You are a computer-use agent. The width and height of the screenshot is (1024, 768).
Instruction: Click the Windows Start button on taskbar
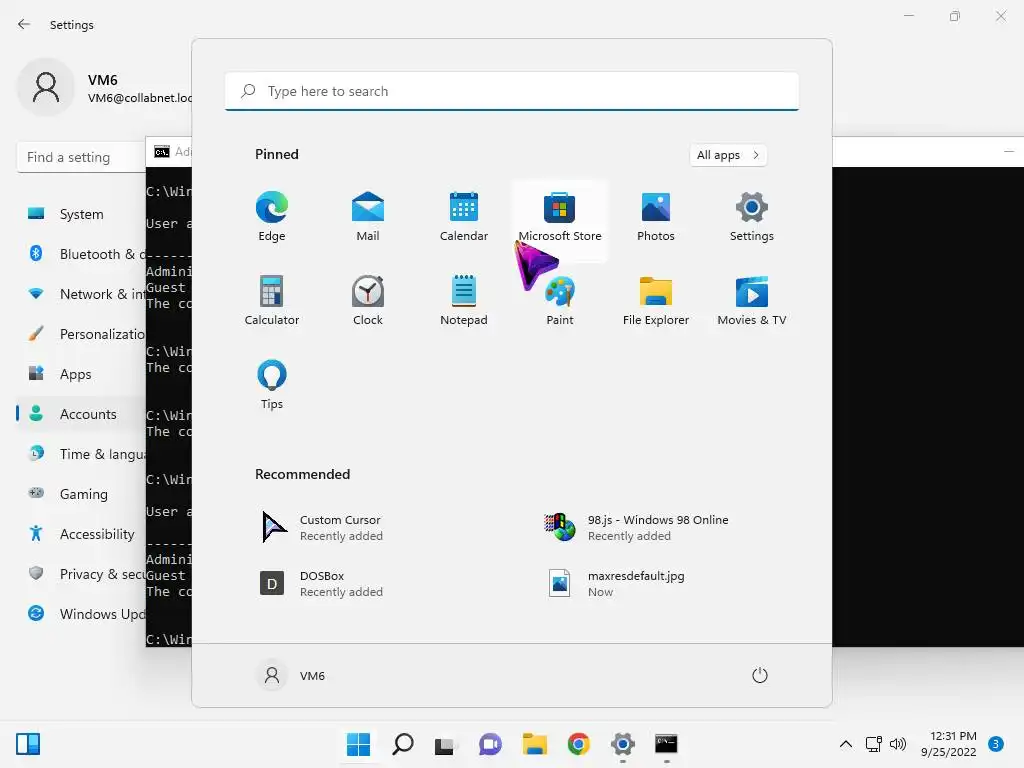(358, 744)
